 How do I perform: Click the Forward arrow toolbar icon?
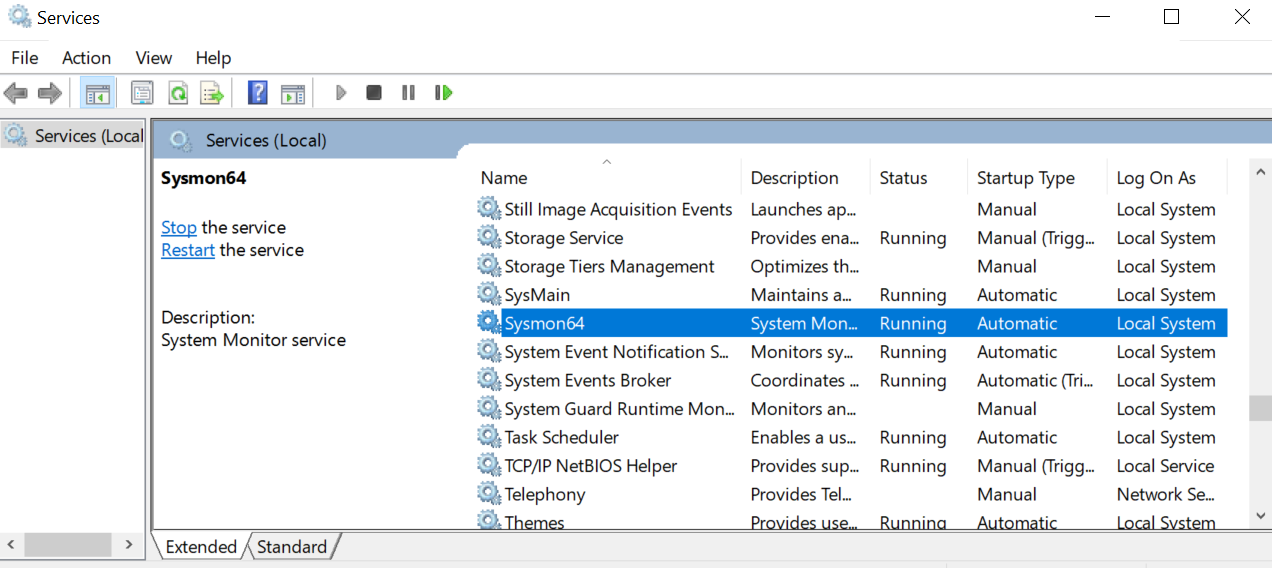tap(50, 93)
